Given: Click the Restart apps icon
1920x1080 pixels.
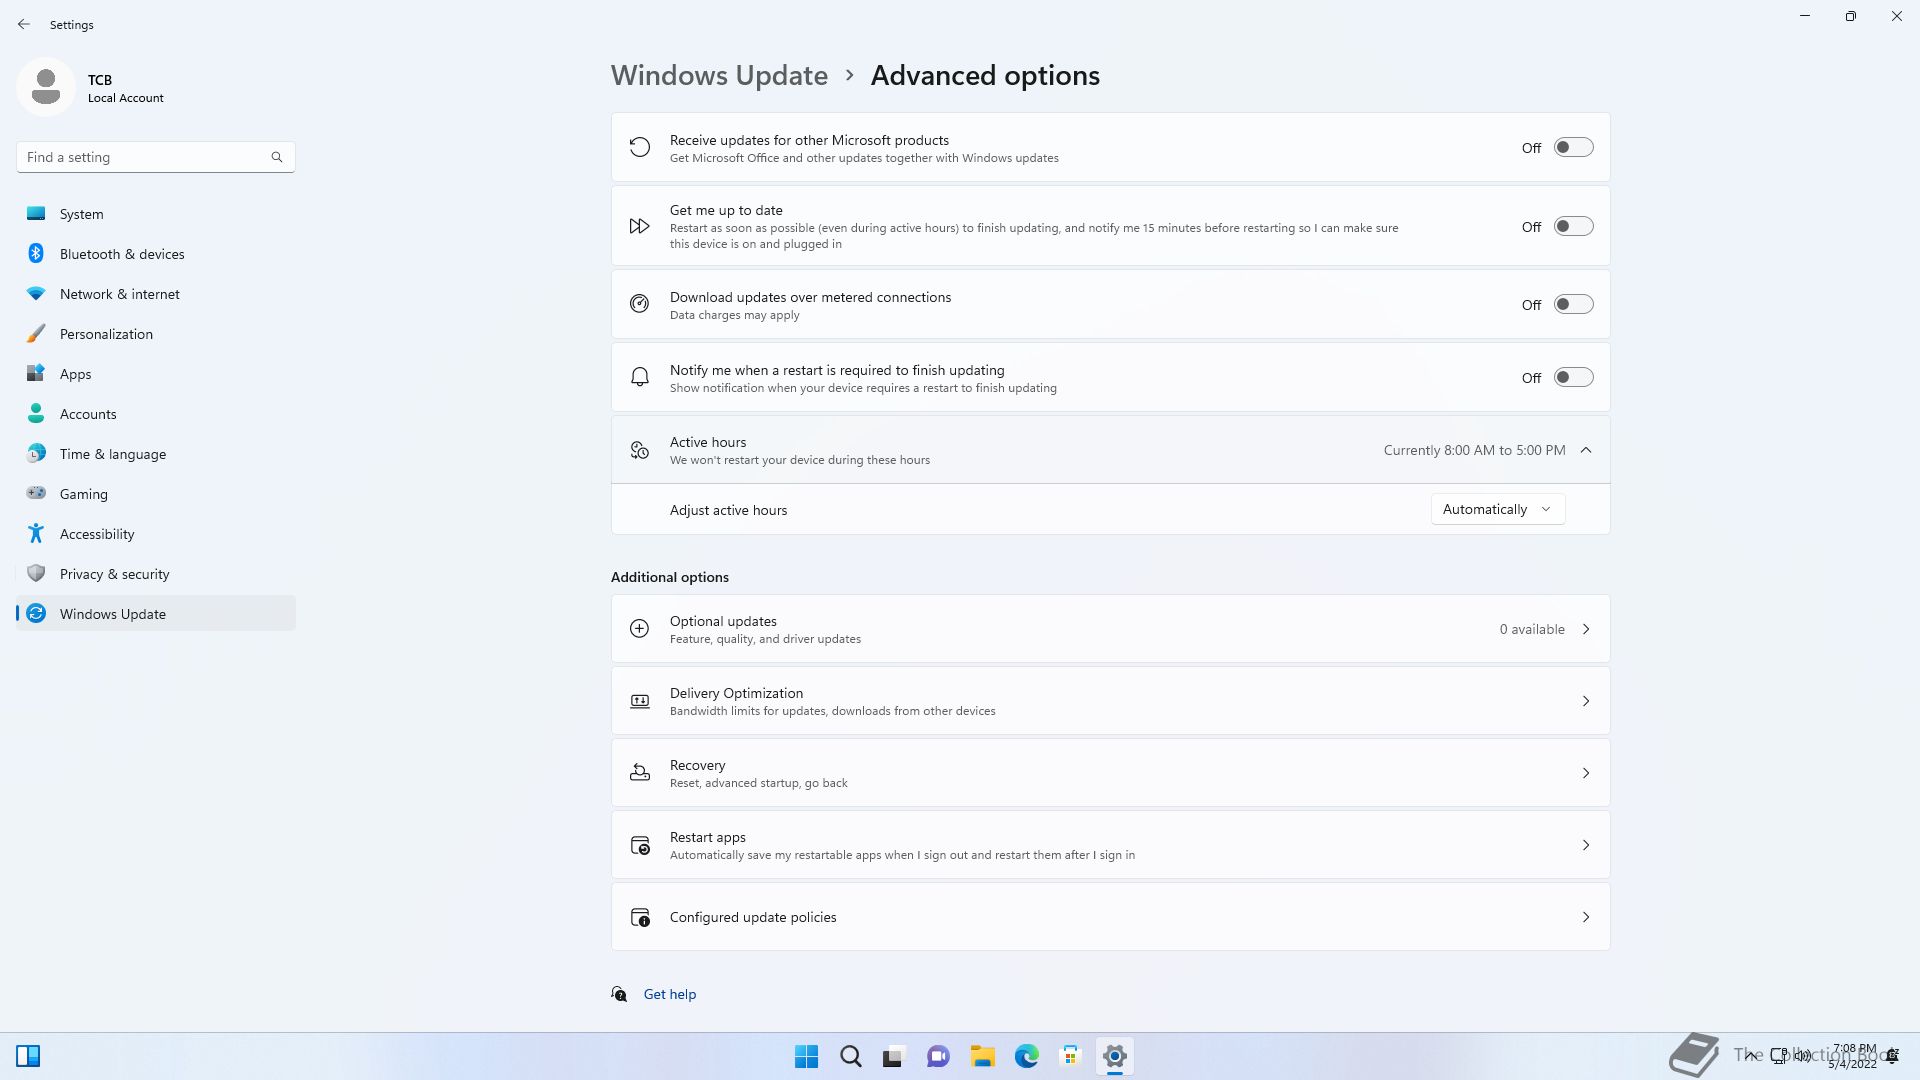Looking at the screenshot, I should coord(640,845).
